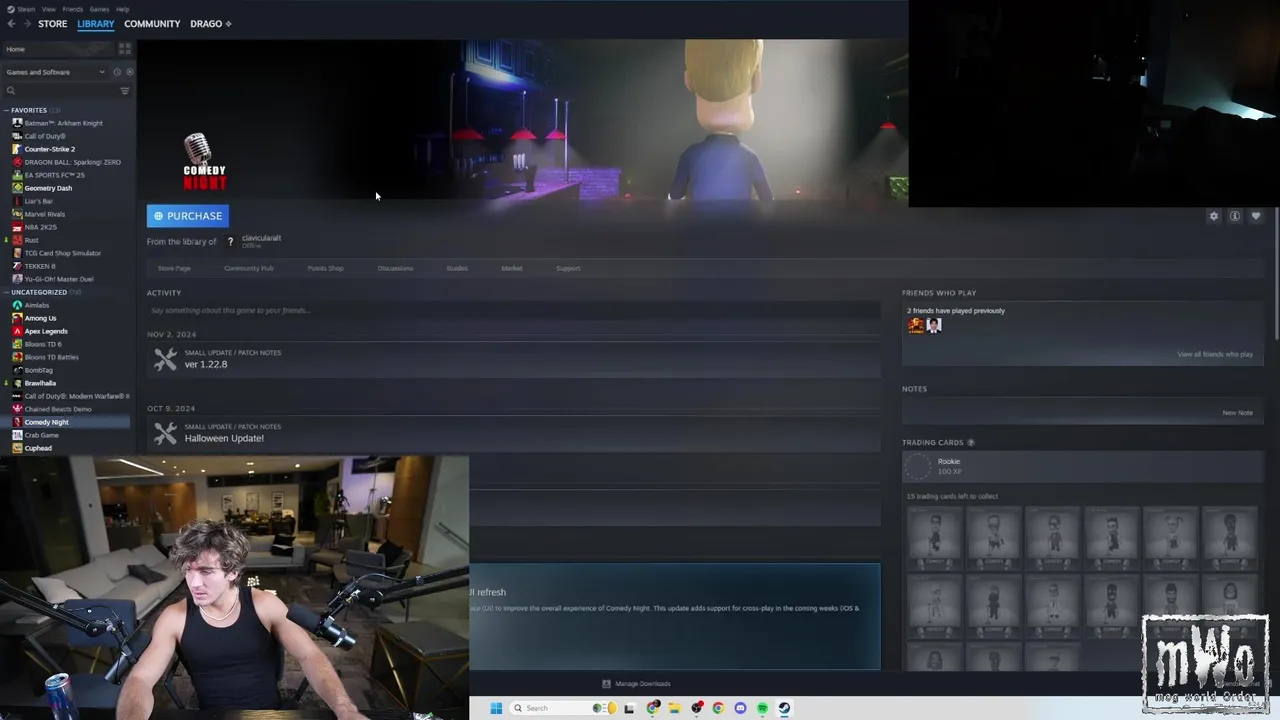
Task: Open the first friend's avatar
Action: (916, 325)
